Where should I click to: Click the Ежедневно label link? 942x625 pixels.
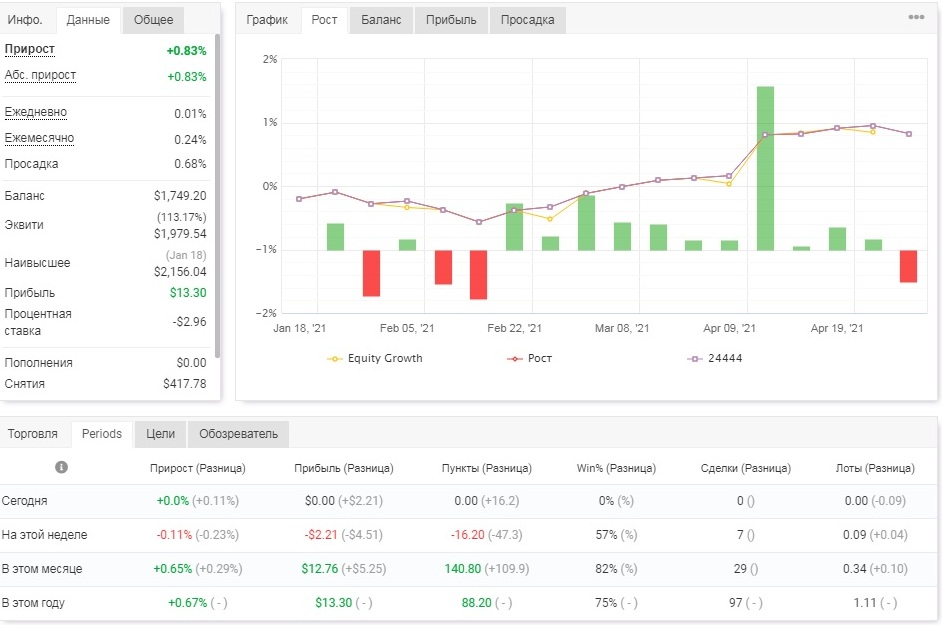coord(36,112)
